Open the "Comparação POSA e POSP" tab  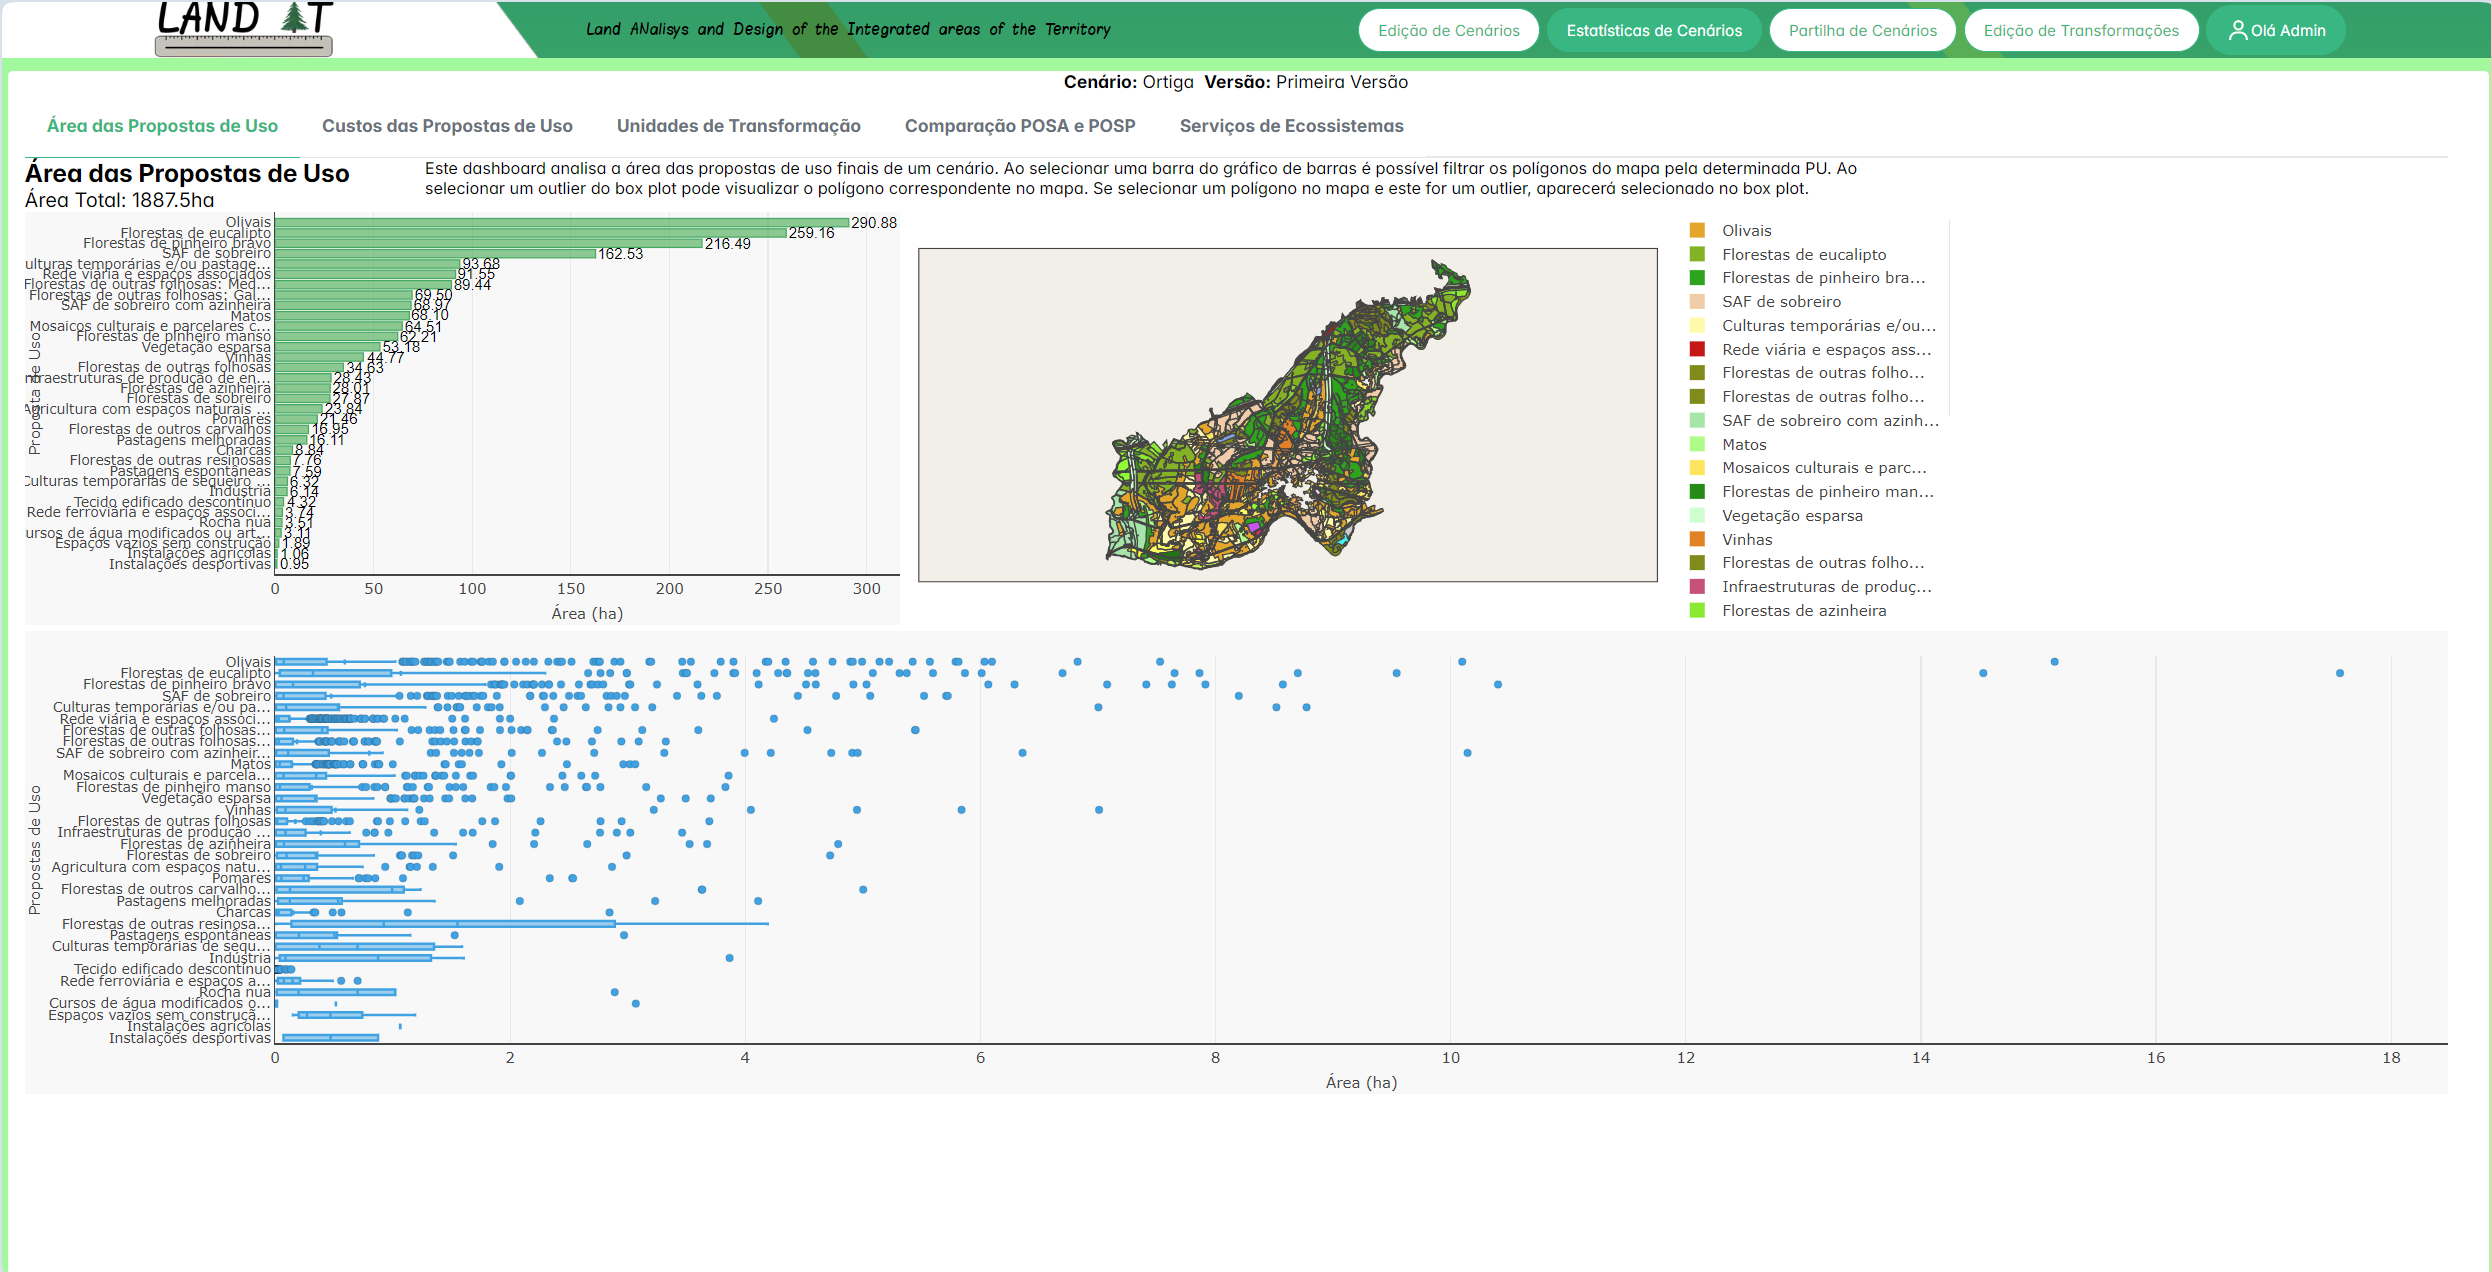coord(1020,126)
